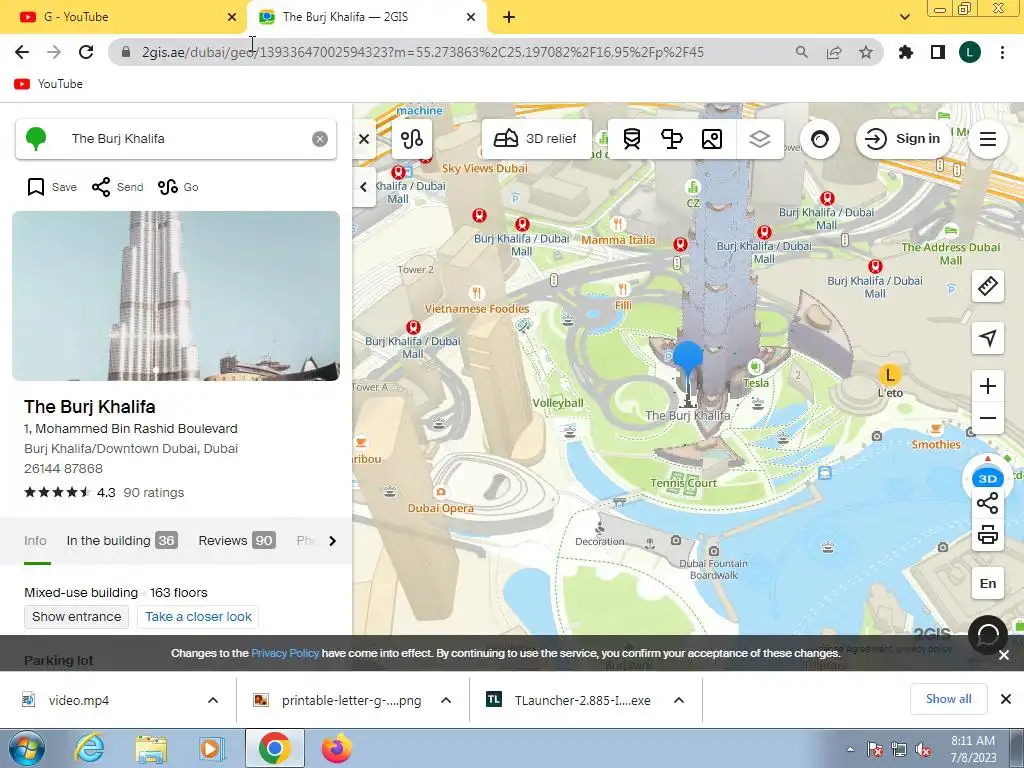The height and width of the screenshot is (768, 1024).
Task: Save the Burj Khalifa bookmark
Action: click(x=52, y=187)
